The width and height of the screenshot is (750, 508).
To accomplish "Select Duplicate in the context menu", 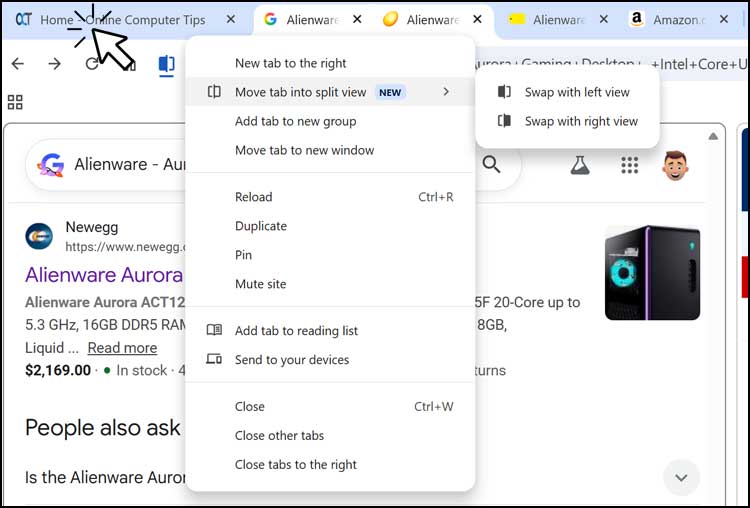I will tap(330, 226).
